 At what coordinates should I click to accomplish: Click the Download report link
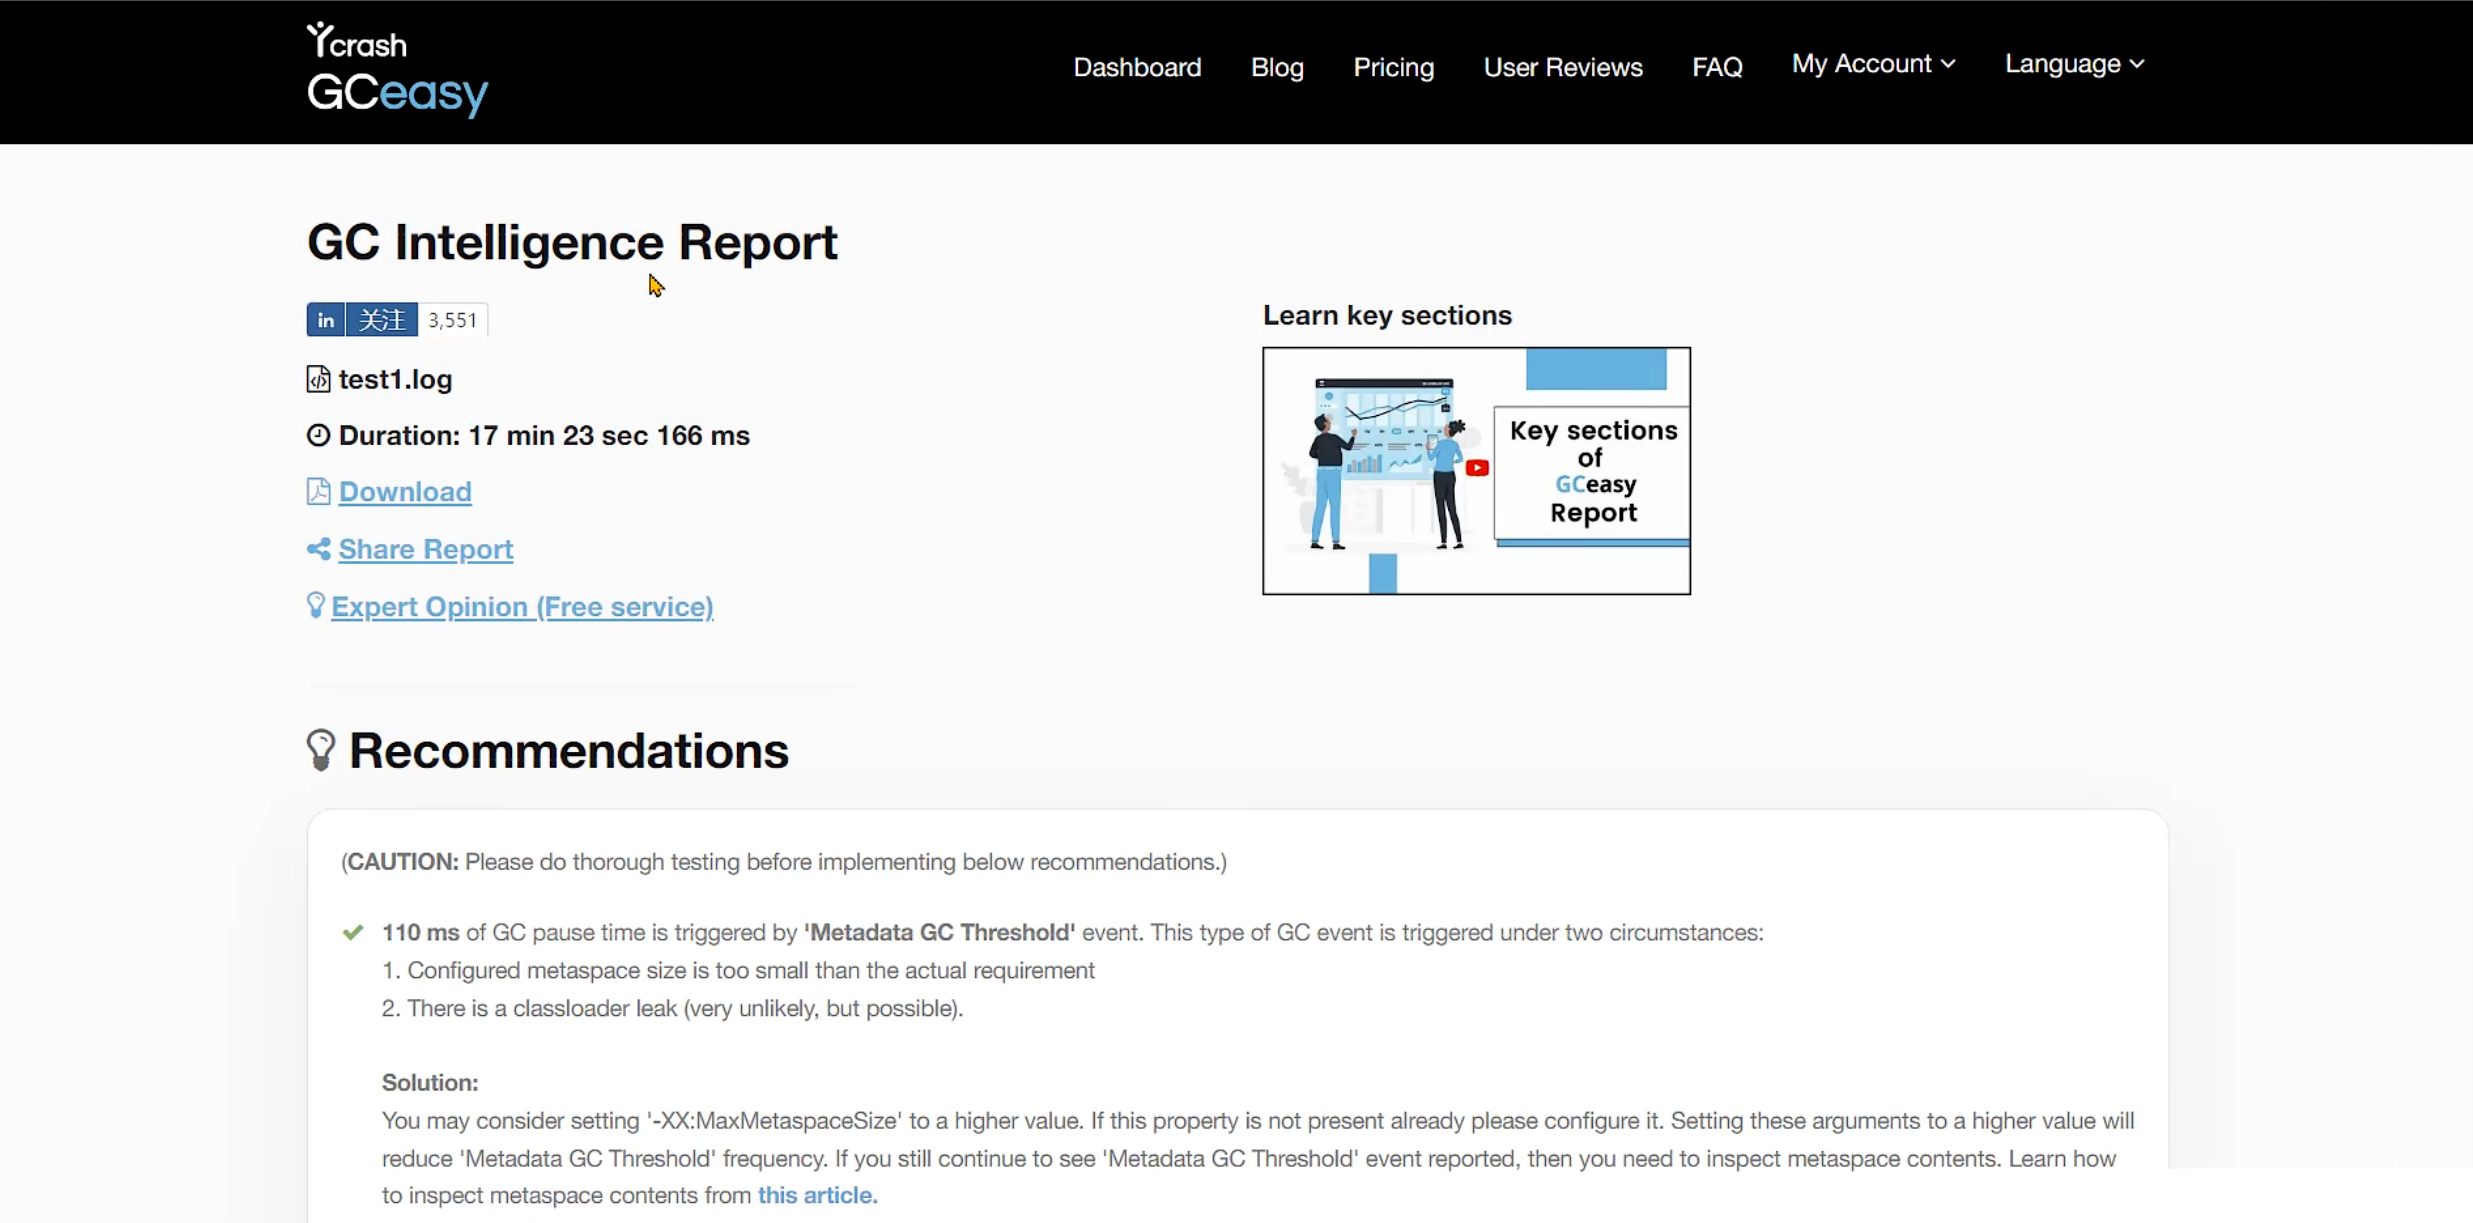(405, 492)
